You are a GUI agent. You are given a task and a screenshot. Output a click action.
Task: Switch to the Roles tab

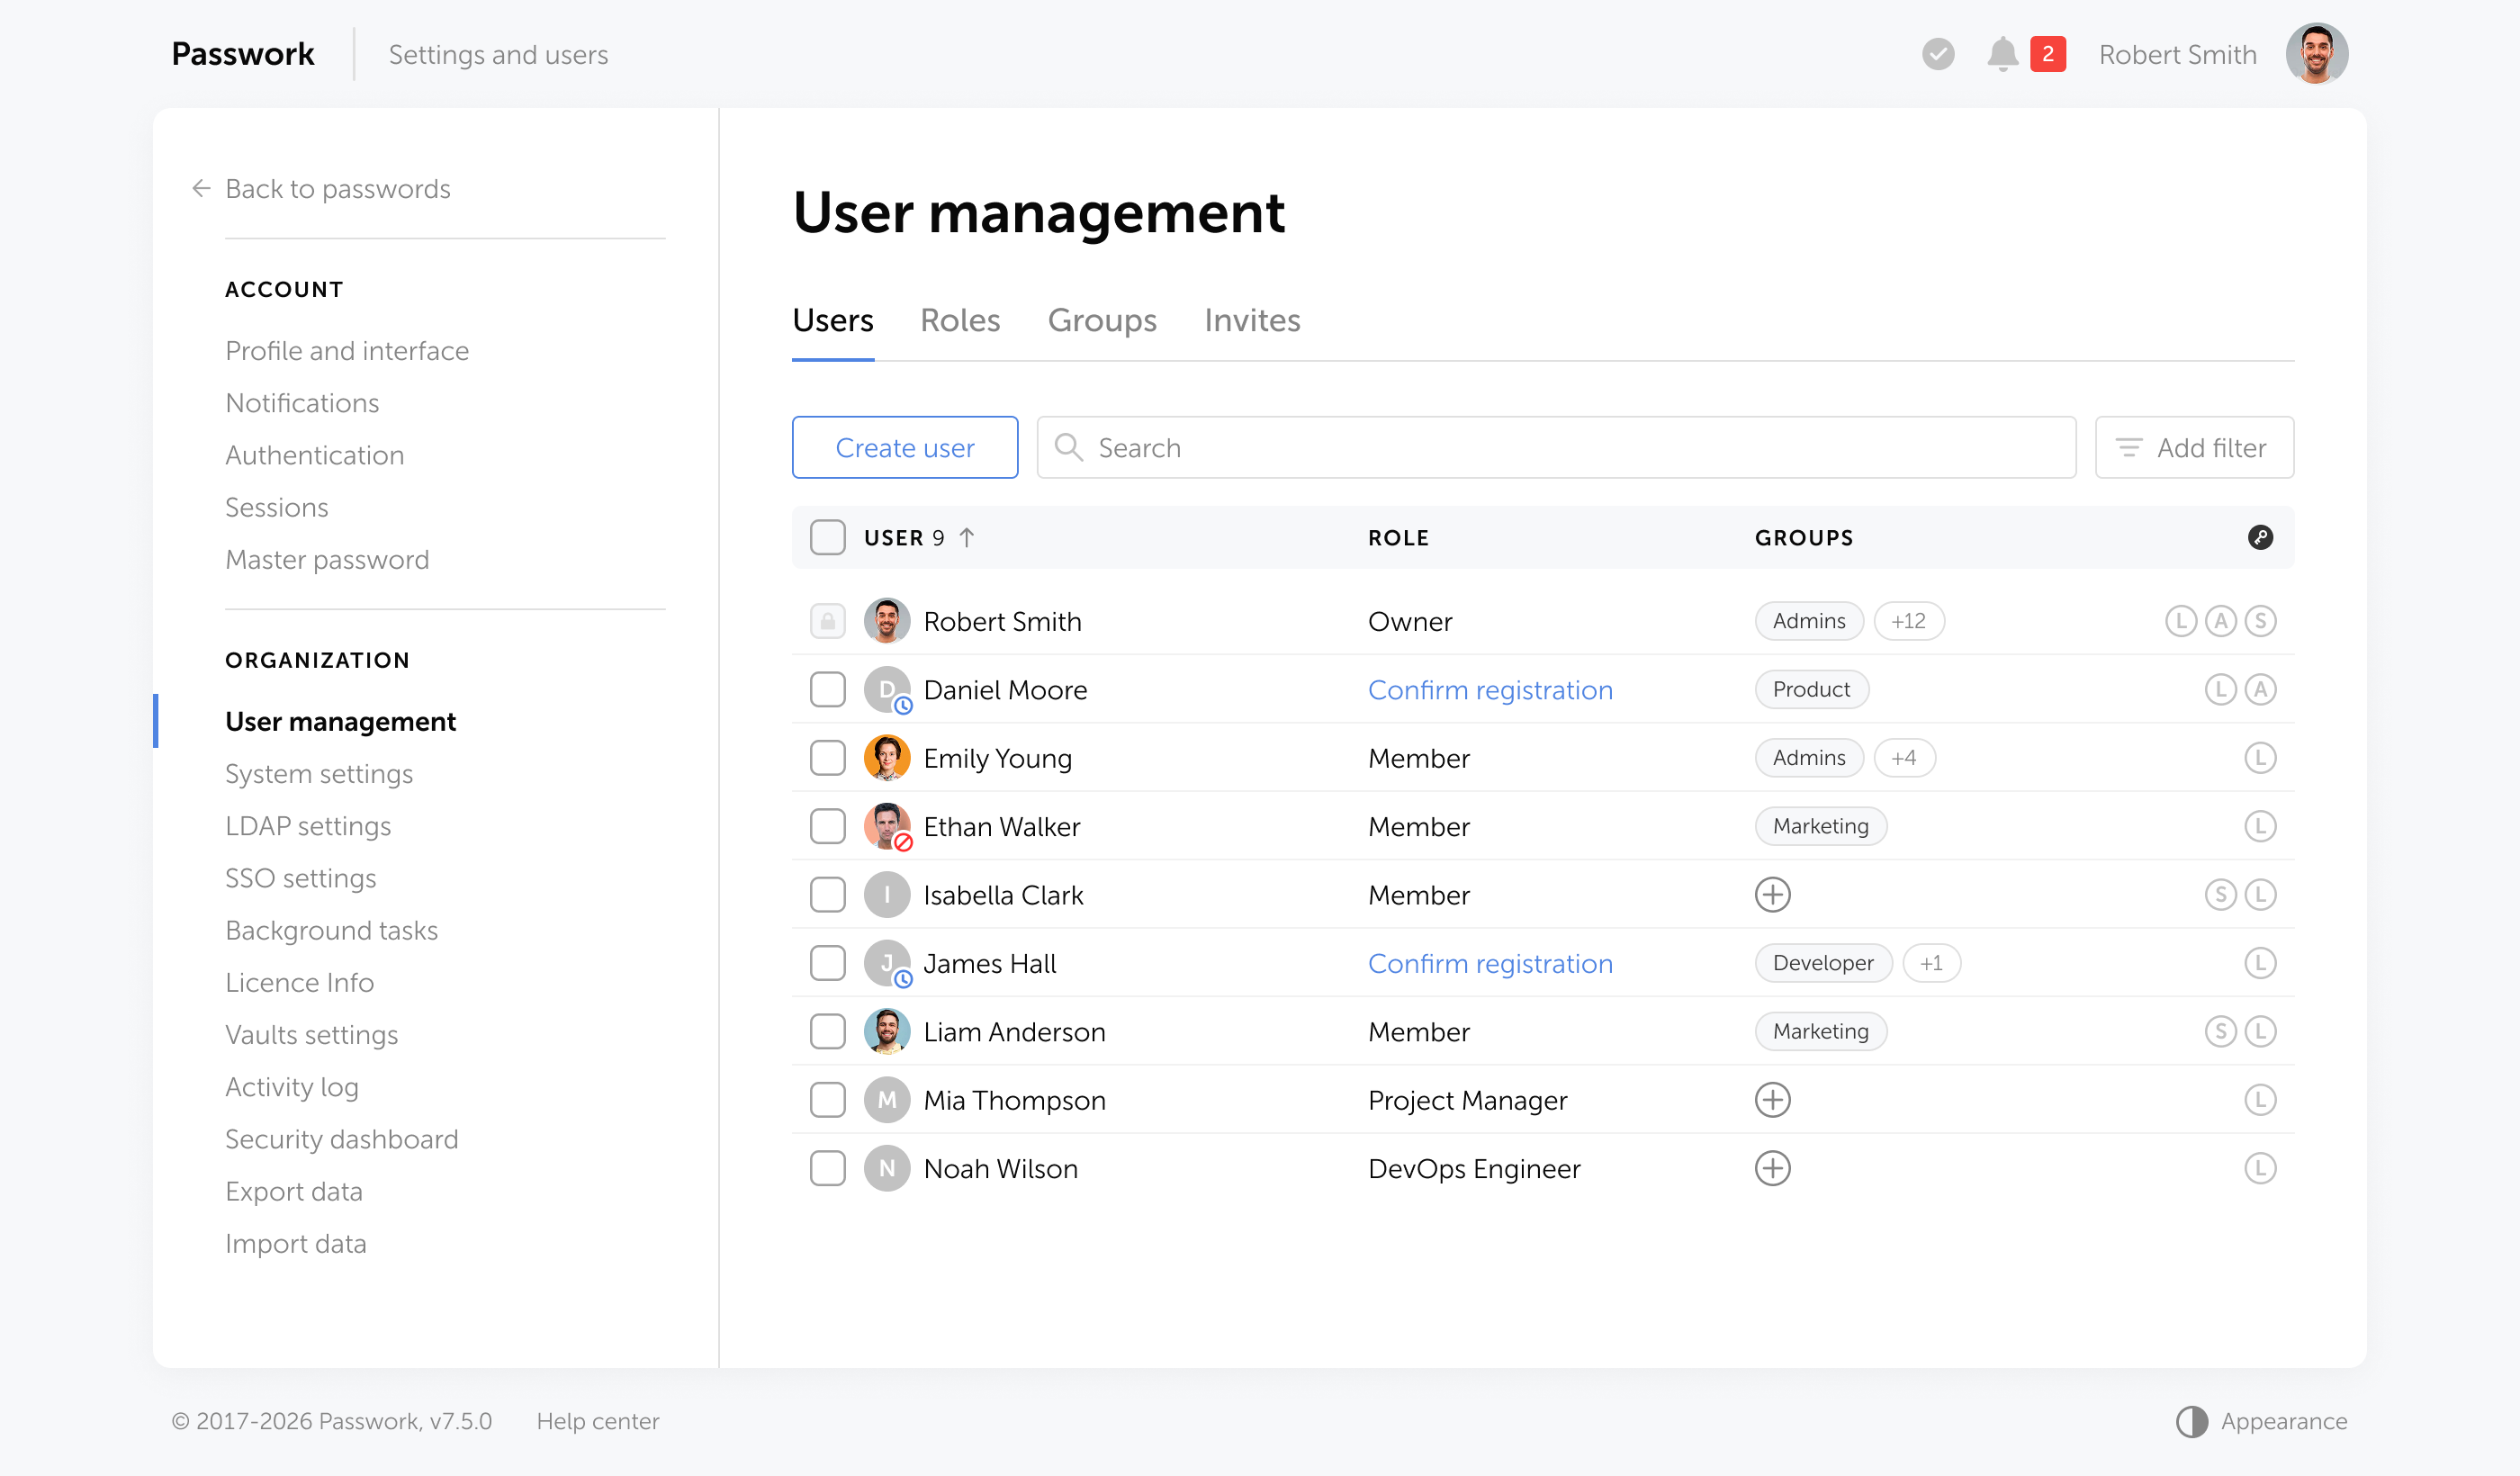[x=959, y=320]
